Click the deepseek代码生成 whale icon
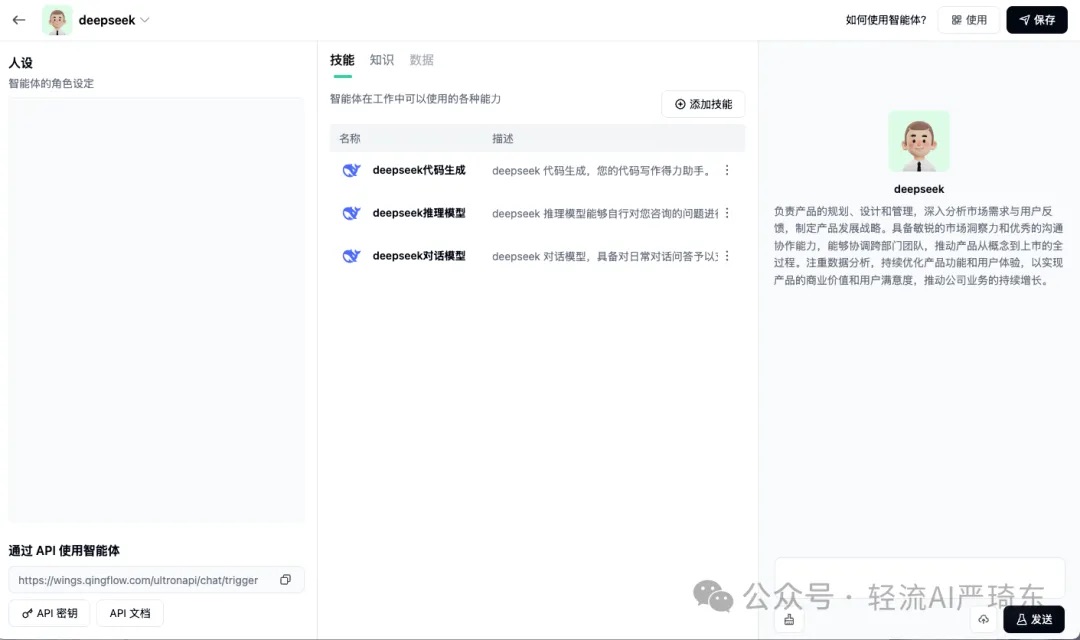Viewport: 1080px width, 640px height. pos(351,170)
